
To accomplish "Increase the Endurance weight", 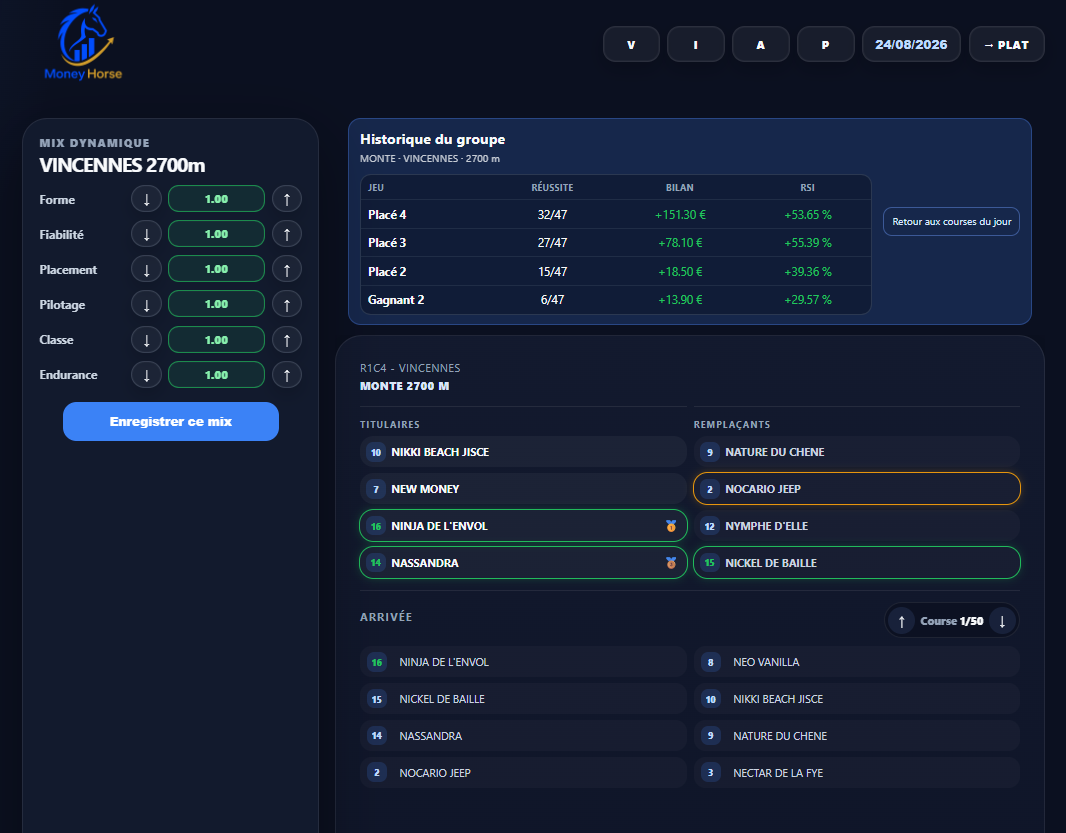I will click(x=287, y=375).
